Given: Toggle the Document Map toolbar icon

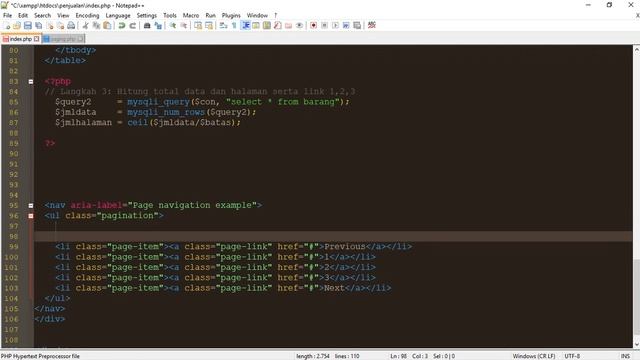Looking at the screenshot, I should pyautogui.click(x=267, y=25).
